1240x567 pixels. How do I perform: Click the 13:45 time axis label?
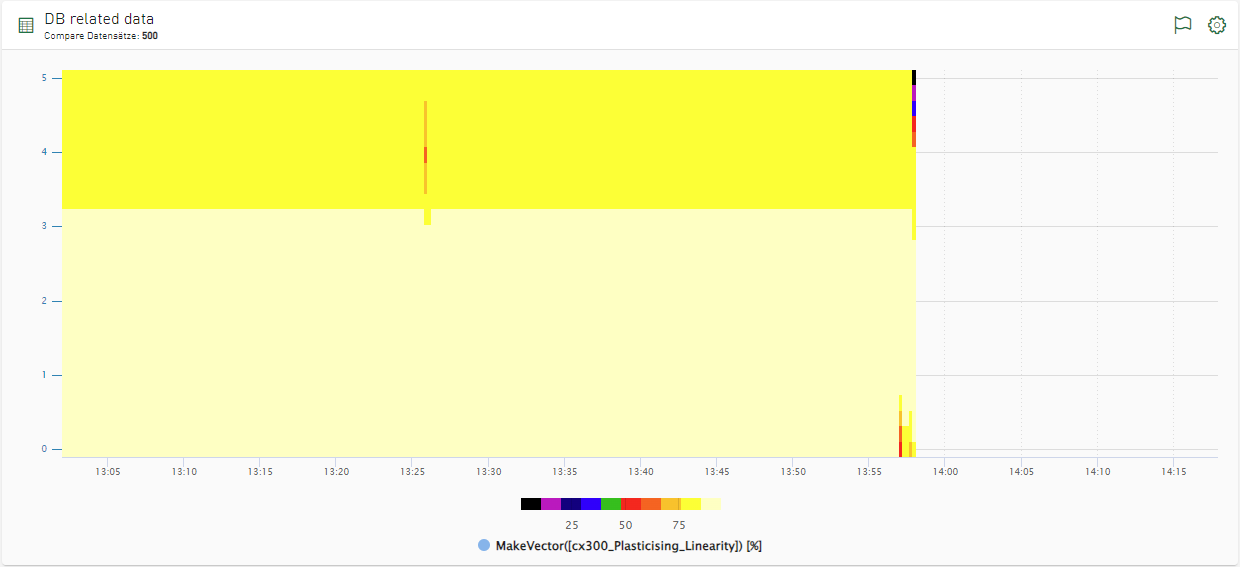[x=716, y=471]
